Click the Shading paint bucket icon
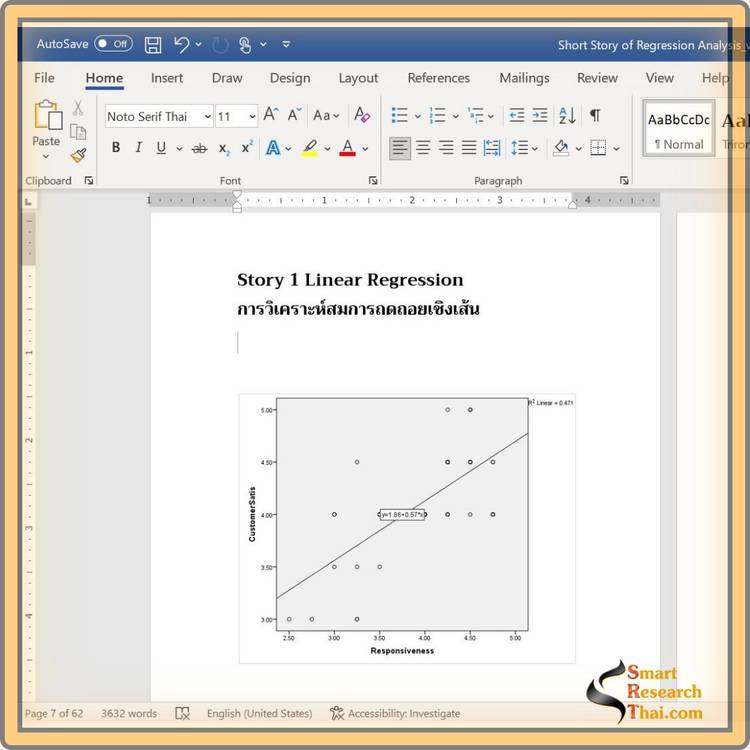This screenshot has width=750, height=750. [x=561, y=148]
